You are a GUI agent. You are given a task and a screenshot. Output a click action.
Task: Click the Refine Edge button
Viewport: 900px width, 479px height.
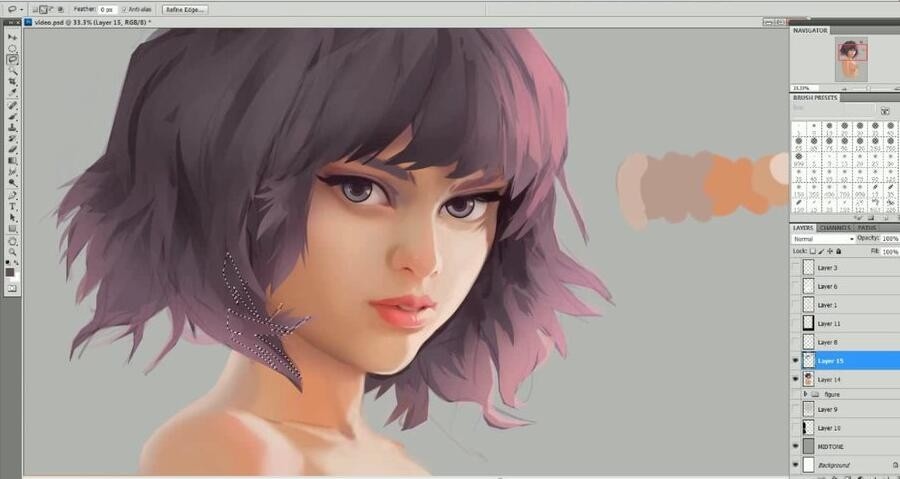click(185, 9)
